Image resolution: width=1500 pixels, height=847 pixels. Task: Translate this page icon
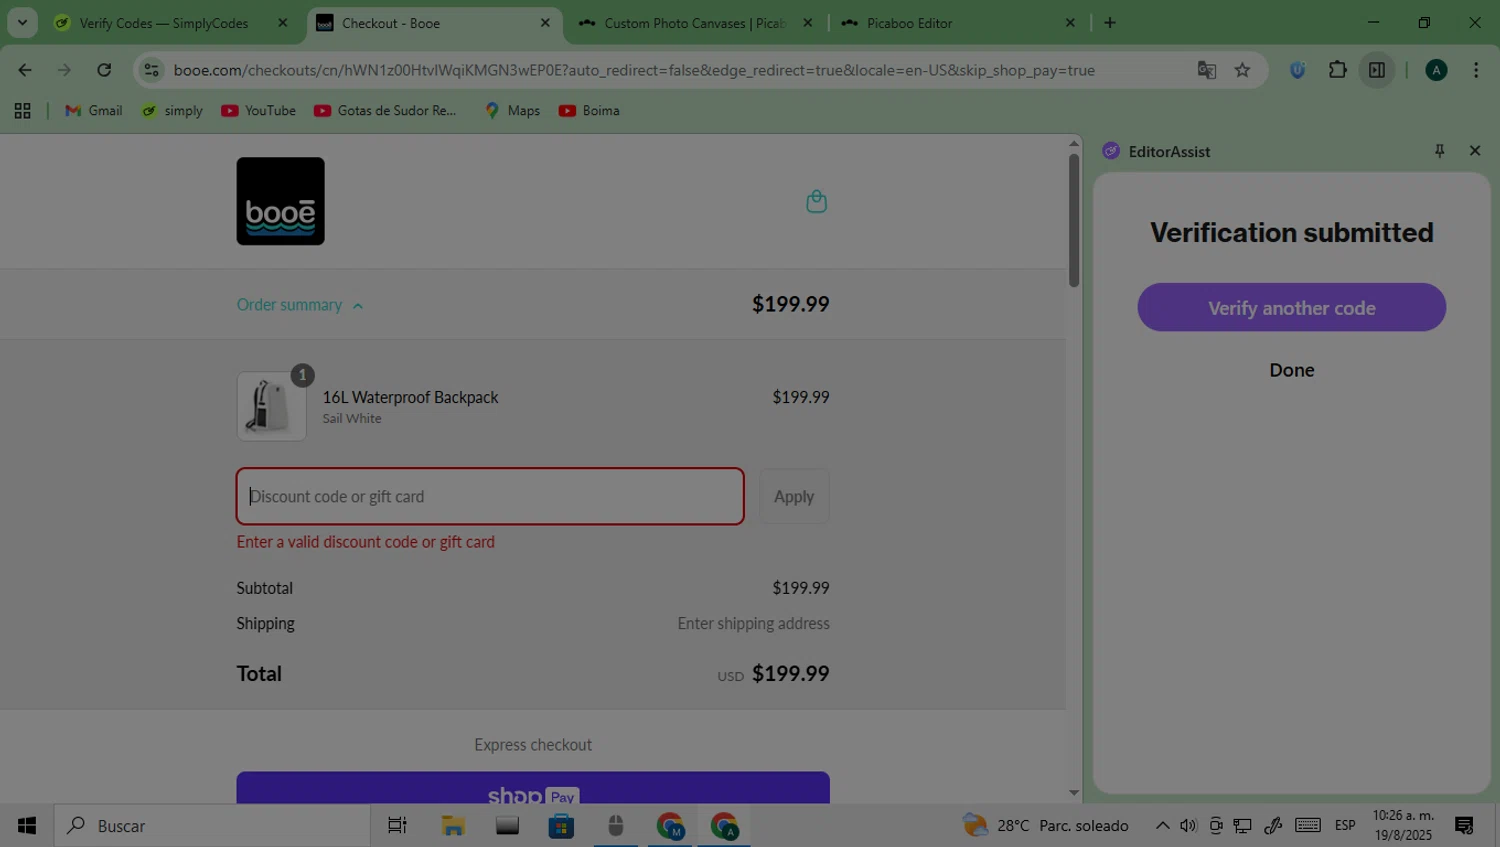(1207, 70)
